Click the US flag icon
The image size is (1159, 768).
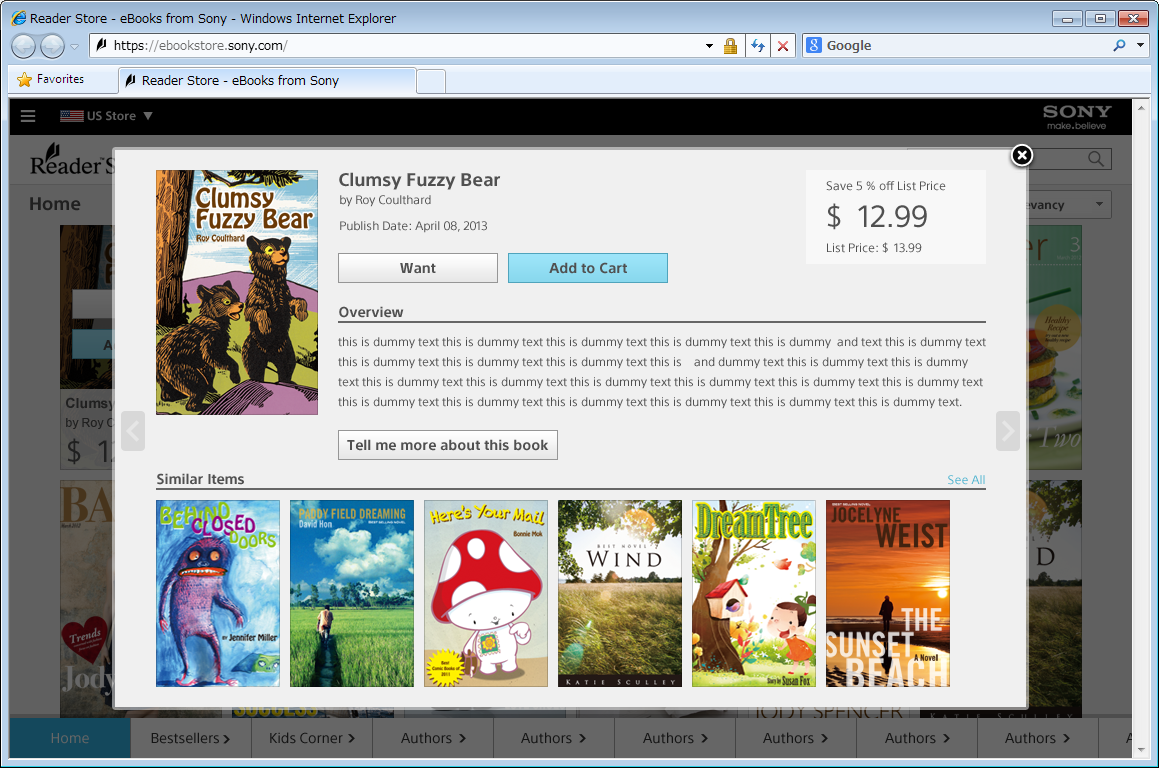pos(72,116)
